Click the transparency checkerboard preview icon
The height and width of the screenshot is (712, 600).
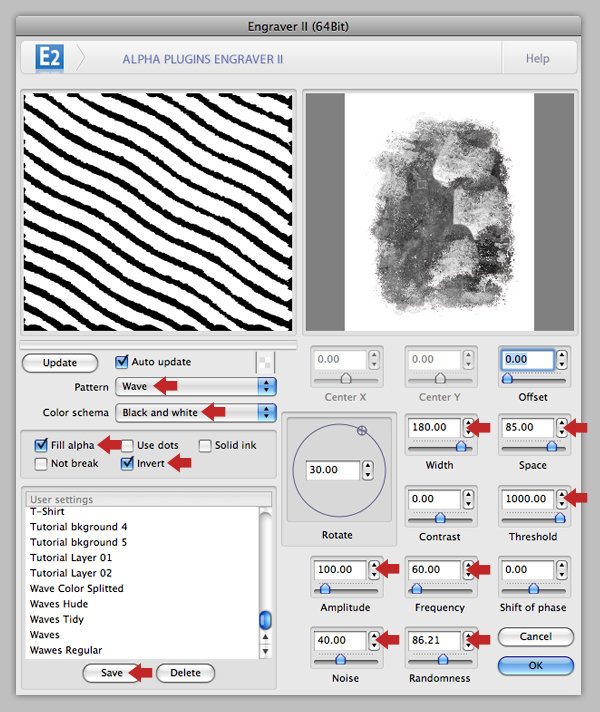(265, 362)
